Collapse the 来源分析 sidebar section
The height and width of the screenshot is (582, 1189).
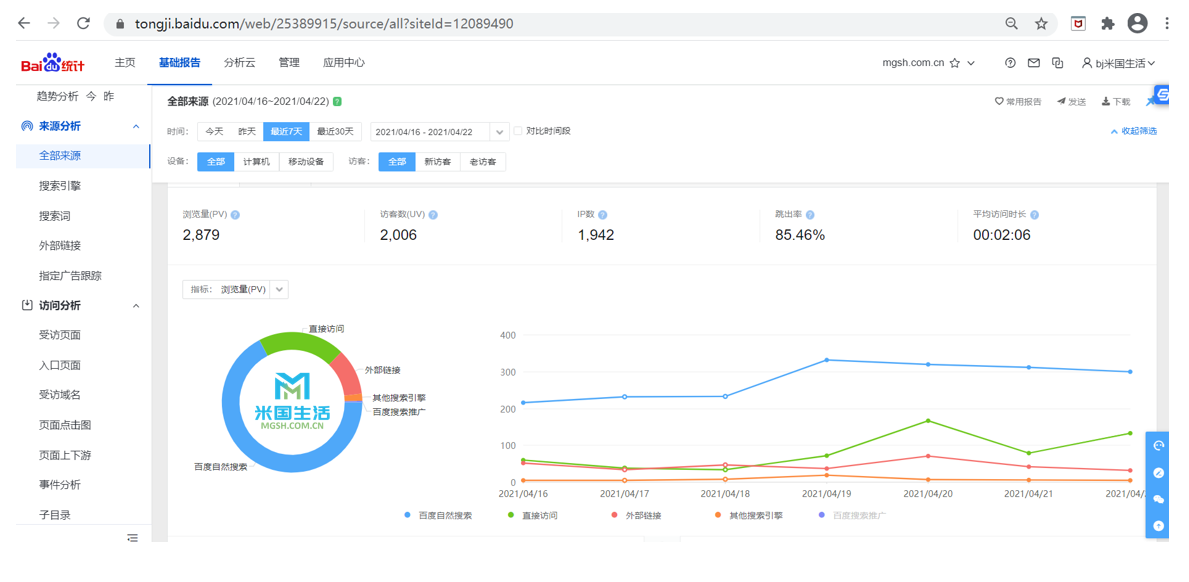click(x=136, y=127)
